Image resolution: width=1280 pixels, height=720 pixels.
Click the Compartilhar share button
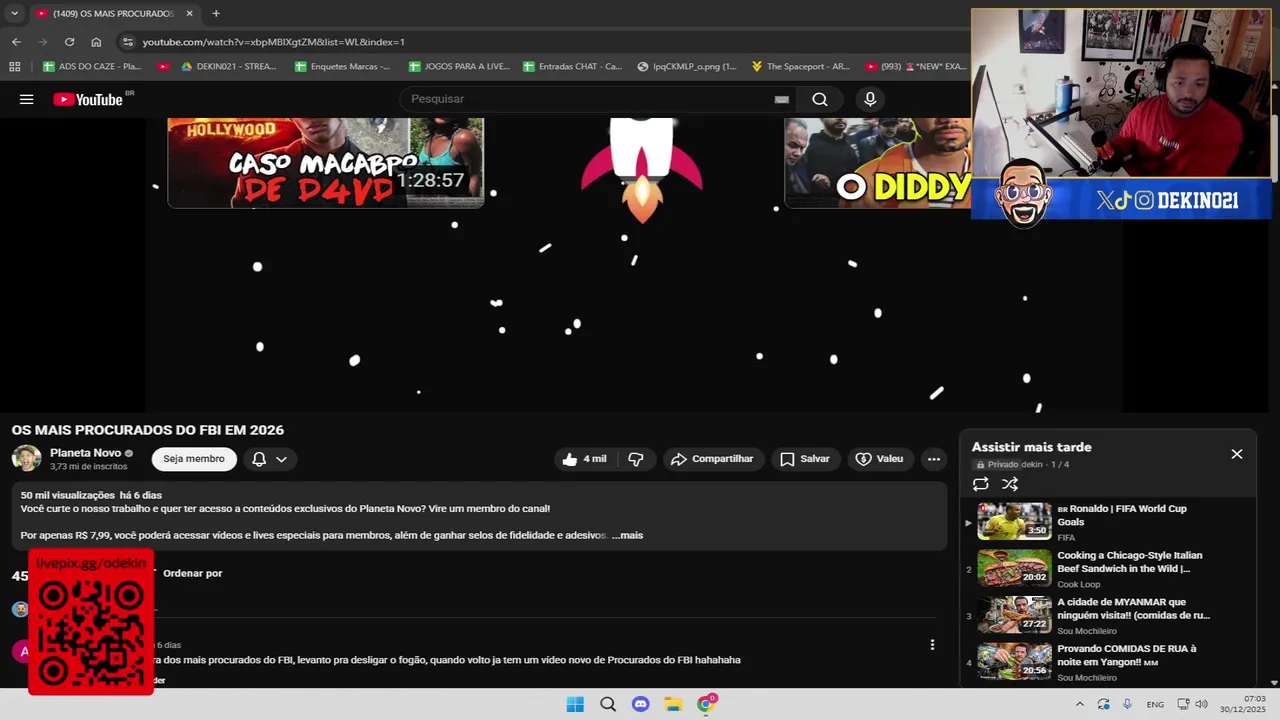coord(712,459)
